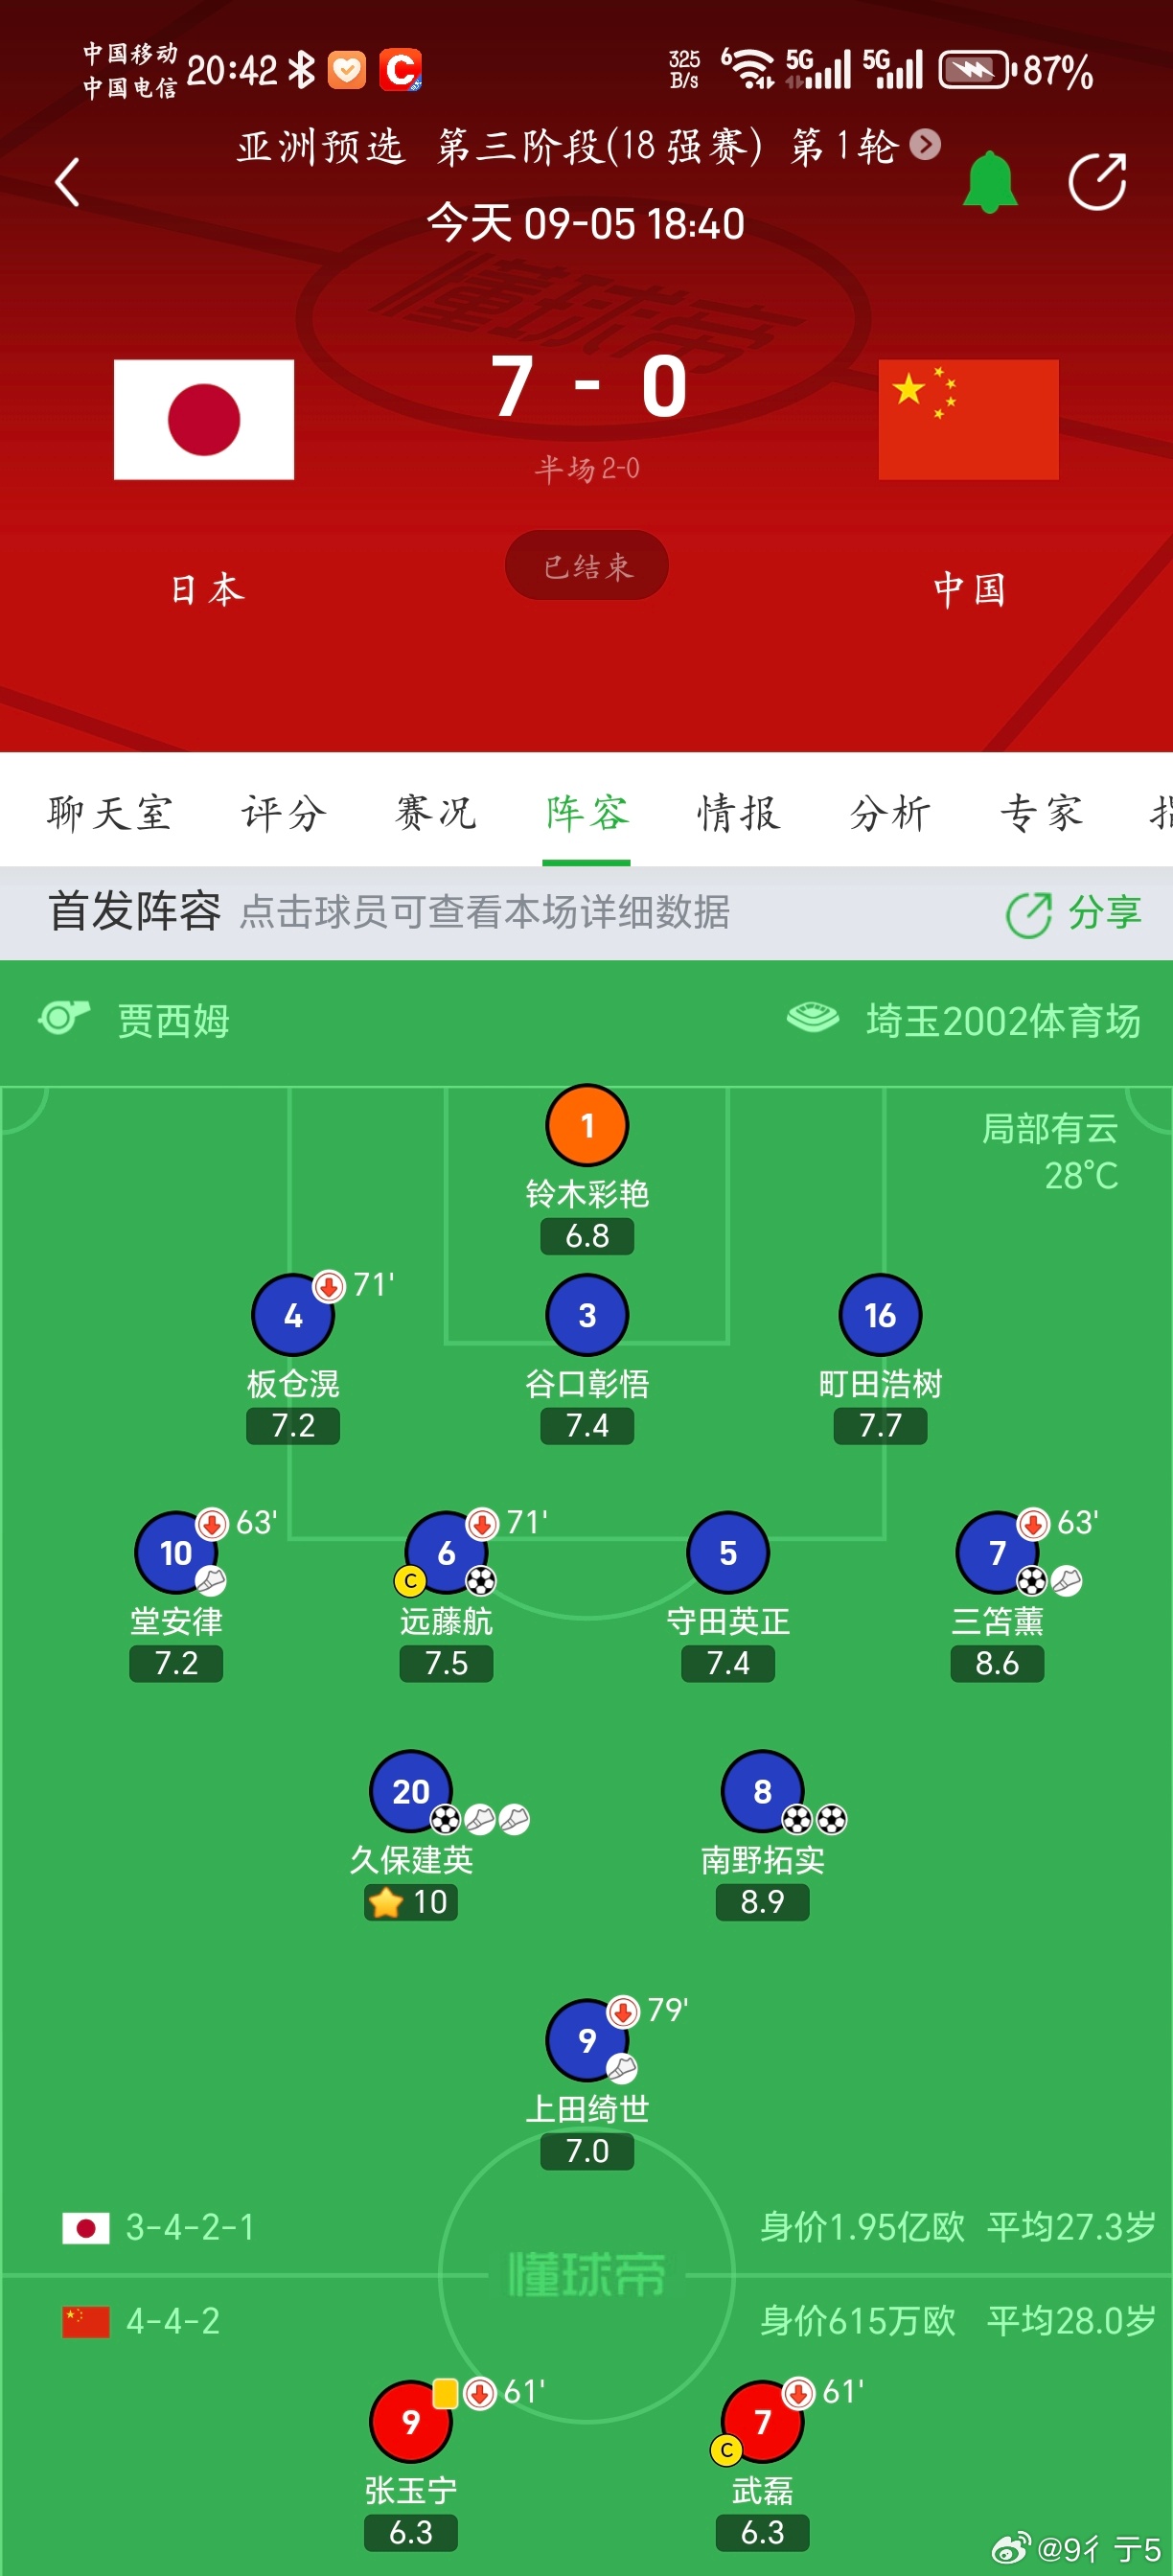Expand the round info arrow after 第1轮
Screen dimensions: 1173x2576
926,146
